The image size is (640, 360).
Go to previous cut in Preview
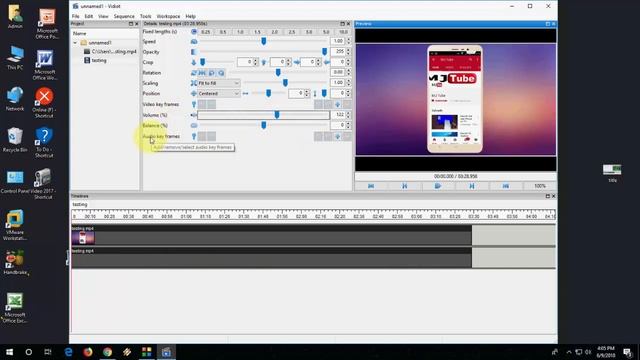click(404, 186)
